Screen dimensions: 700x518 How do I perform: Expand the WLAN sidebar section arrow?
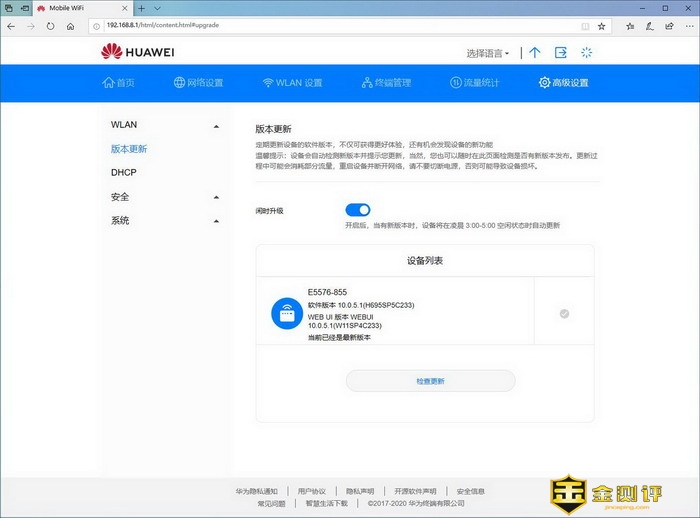tap(216, 126)
